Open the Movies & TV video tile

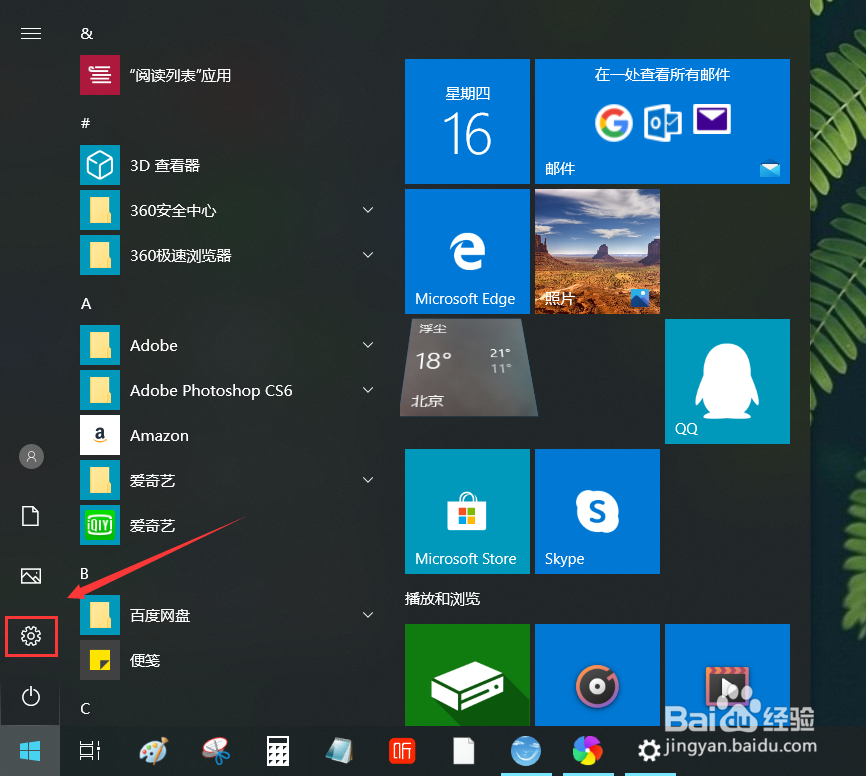coord(727,675)
